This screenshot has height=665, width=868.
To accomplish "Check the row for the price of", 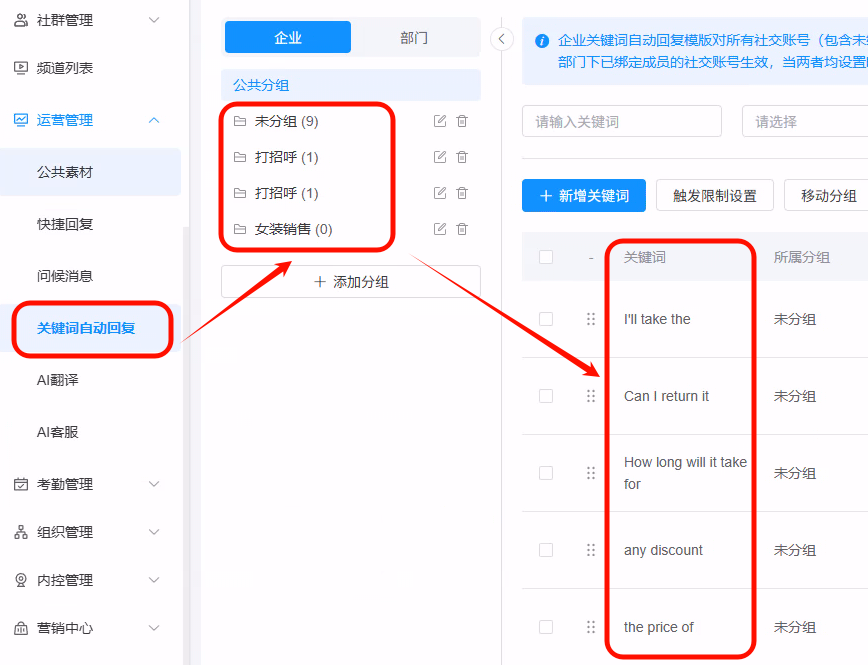I will 546,627.
